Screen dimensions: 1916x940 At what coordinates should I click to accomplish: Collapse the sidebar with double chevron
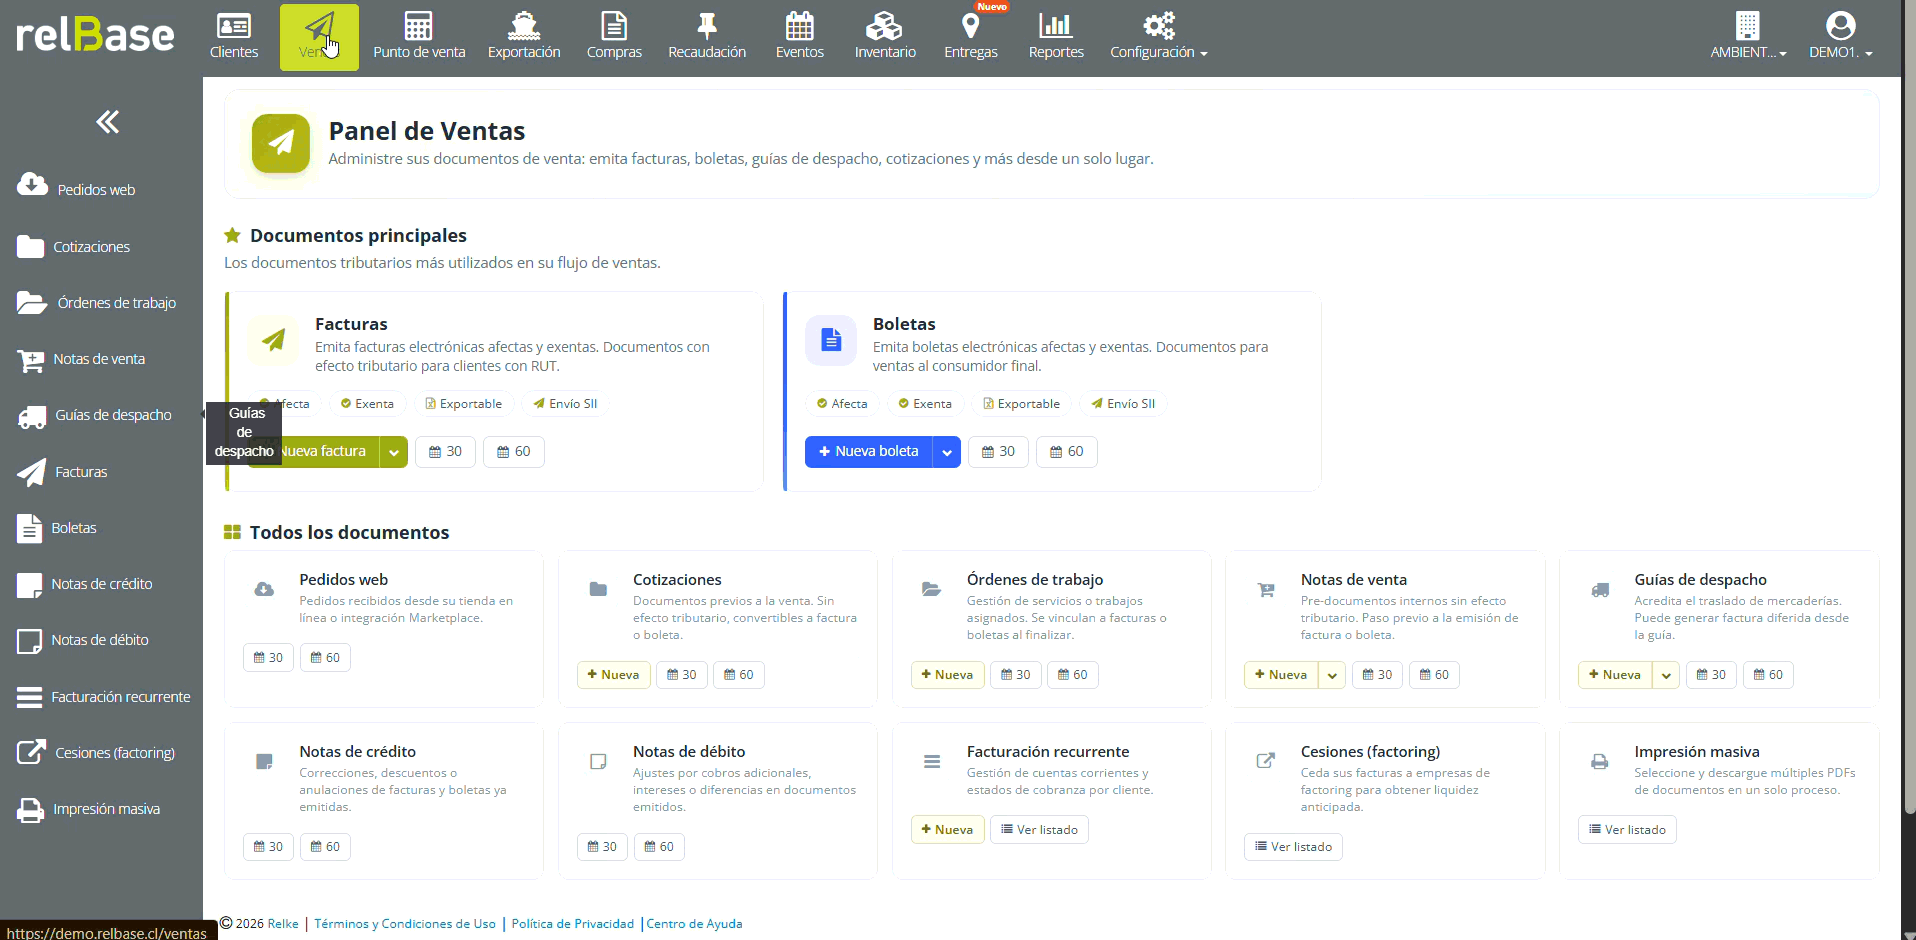pyautogui.click(x=107, y=122)
